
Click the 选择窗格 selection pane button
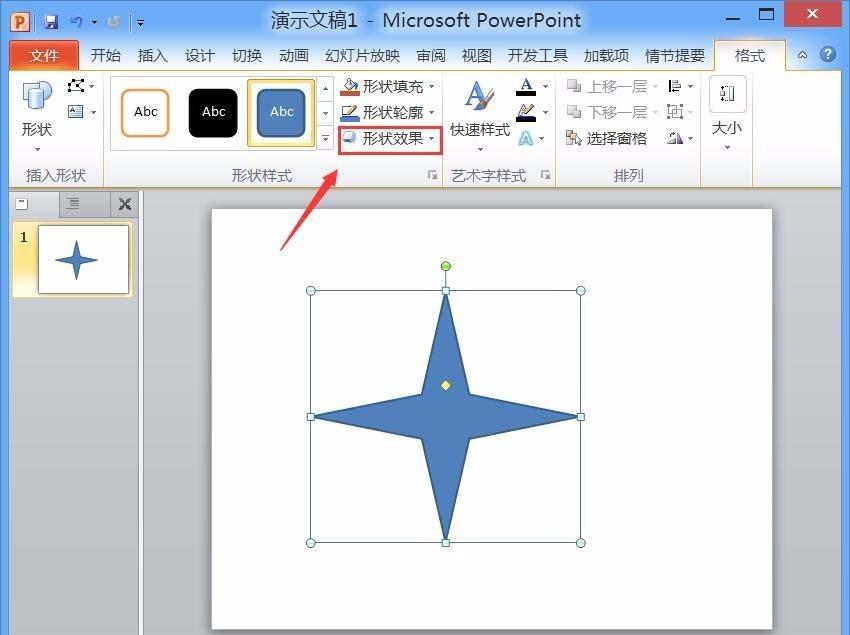607,138
